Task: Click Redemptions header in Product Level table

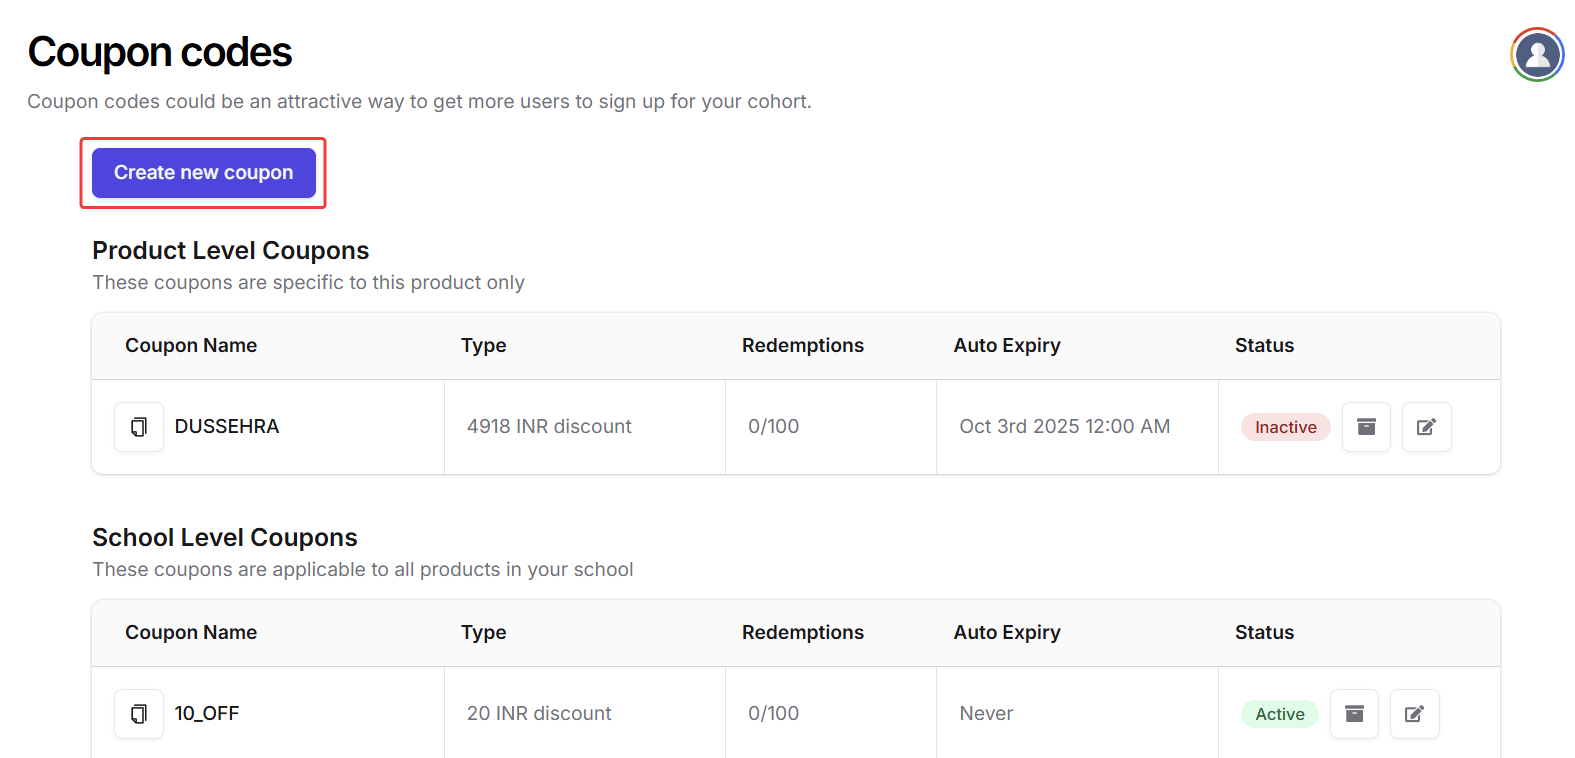Action: click(x=802, y=346)
